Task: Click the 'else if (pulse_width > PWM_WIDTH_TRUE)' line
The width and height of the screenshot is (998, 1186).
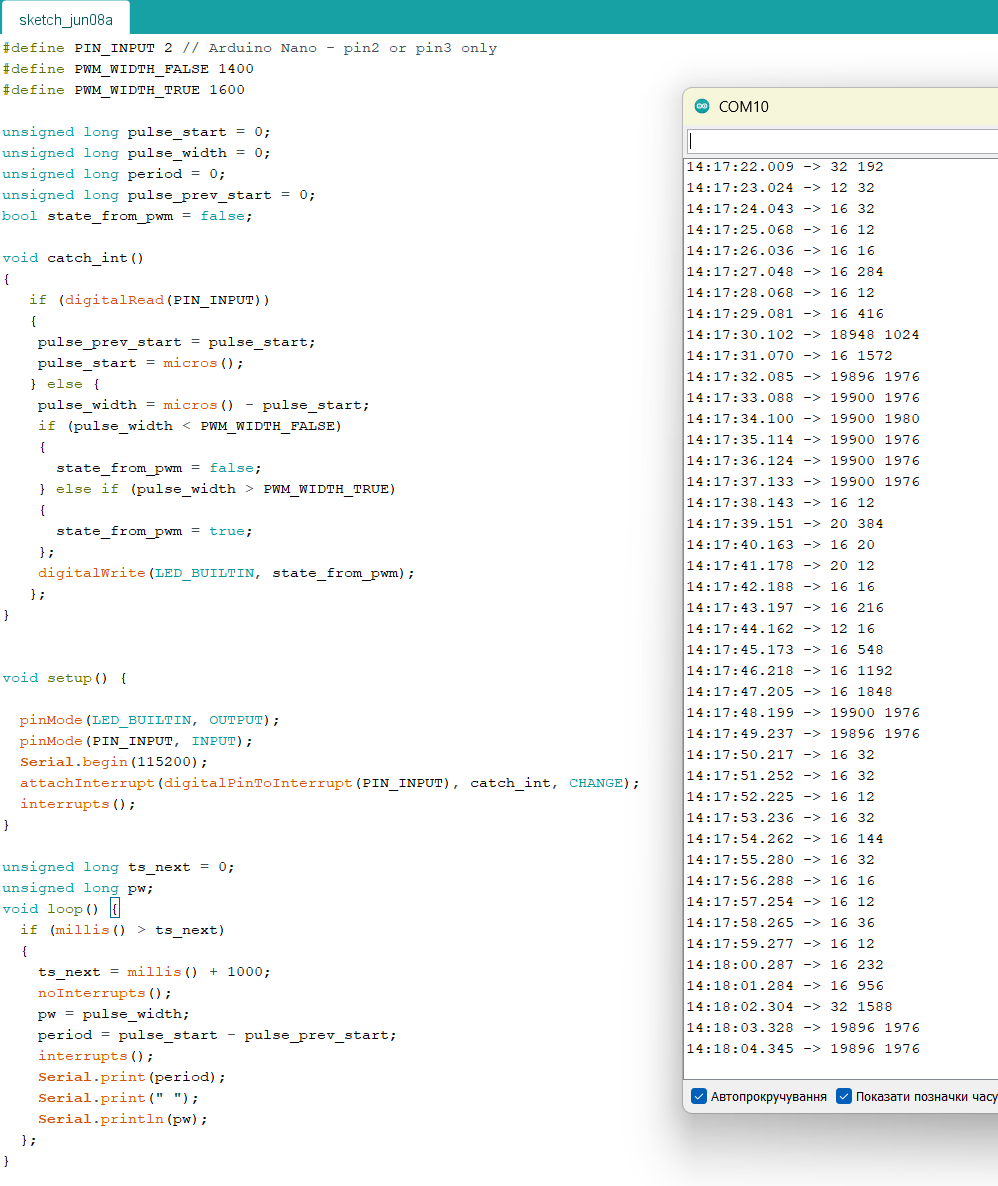Action: pyautogui.click(x=217, y=489)
